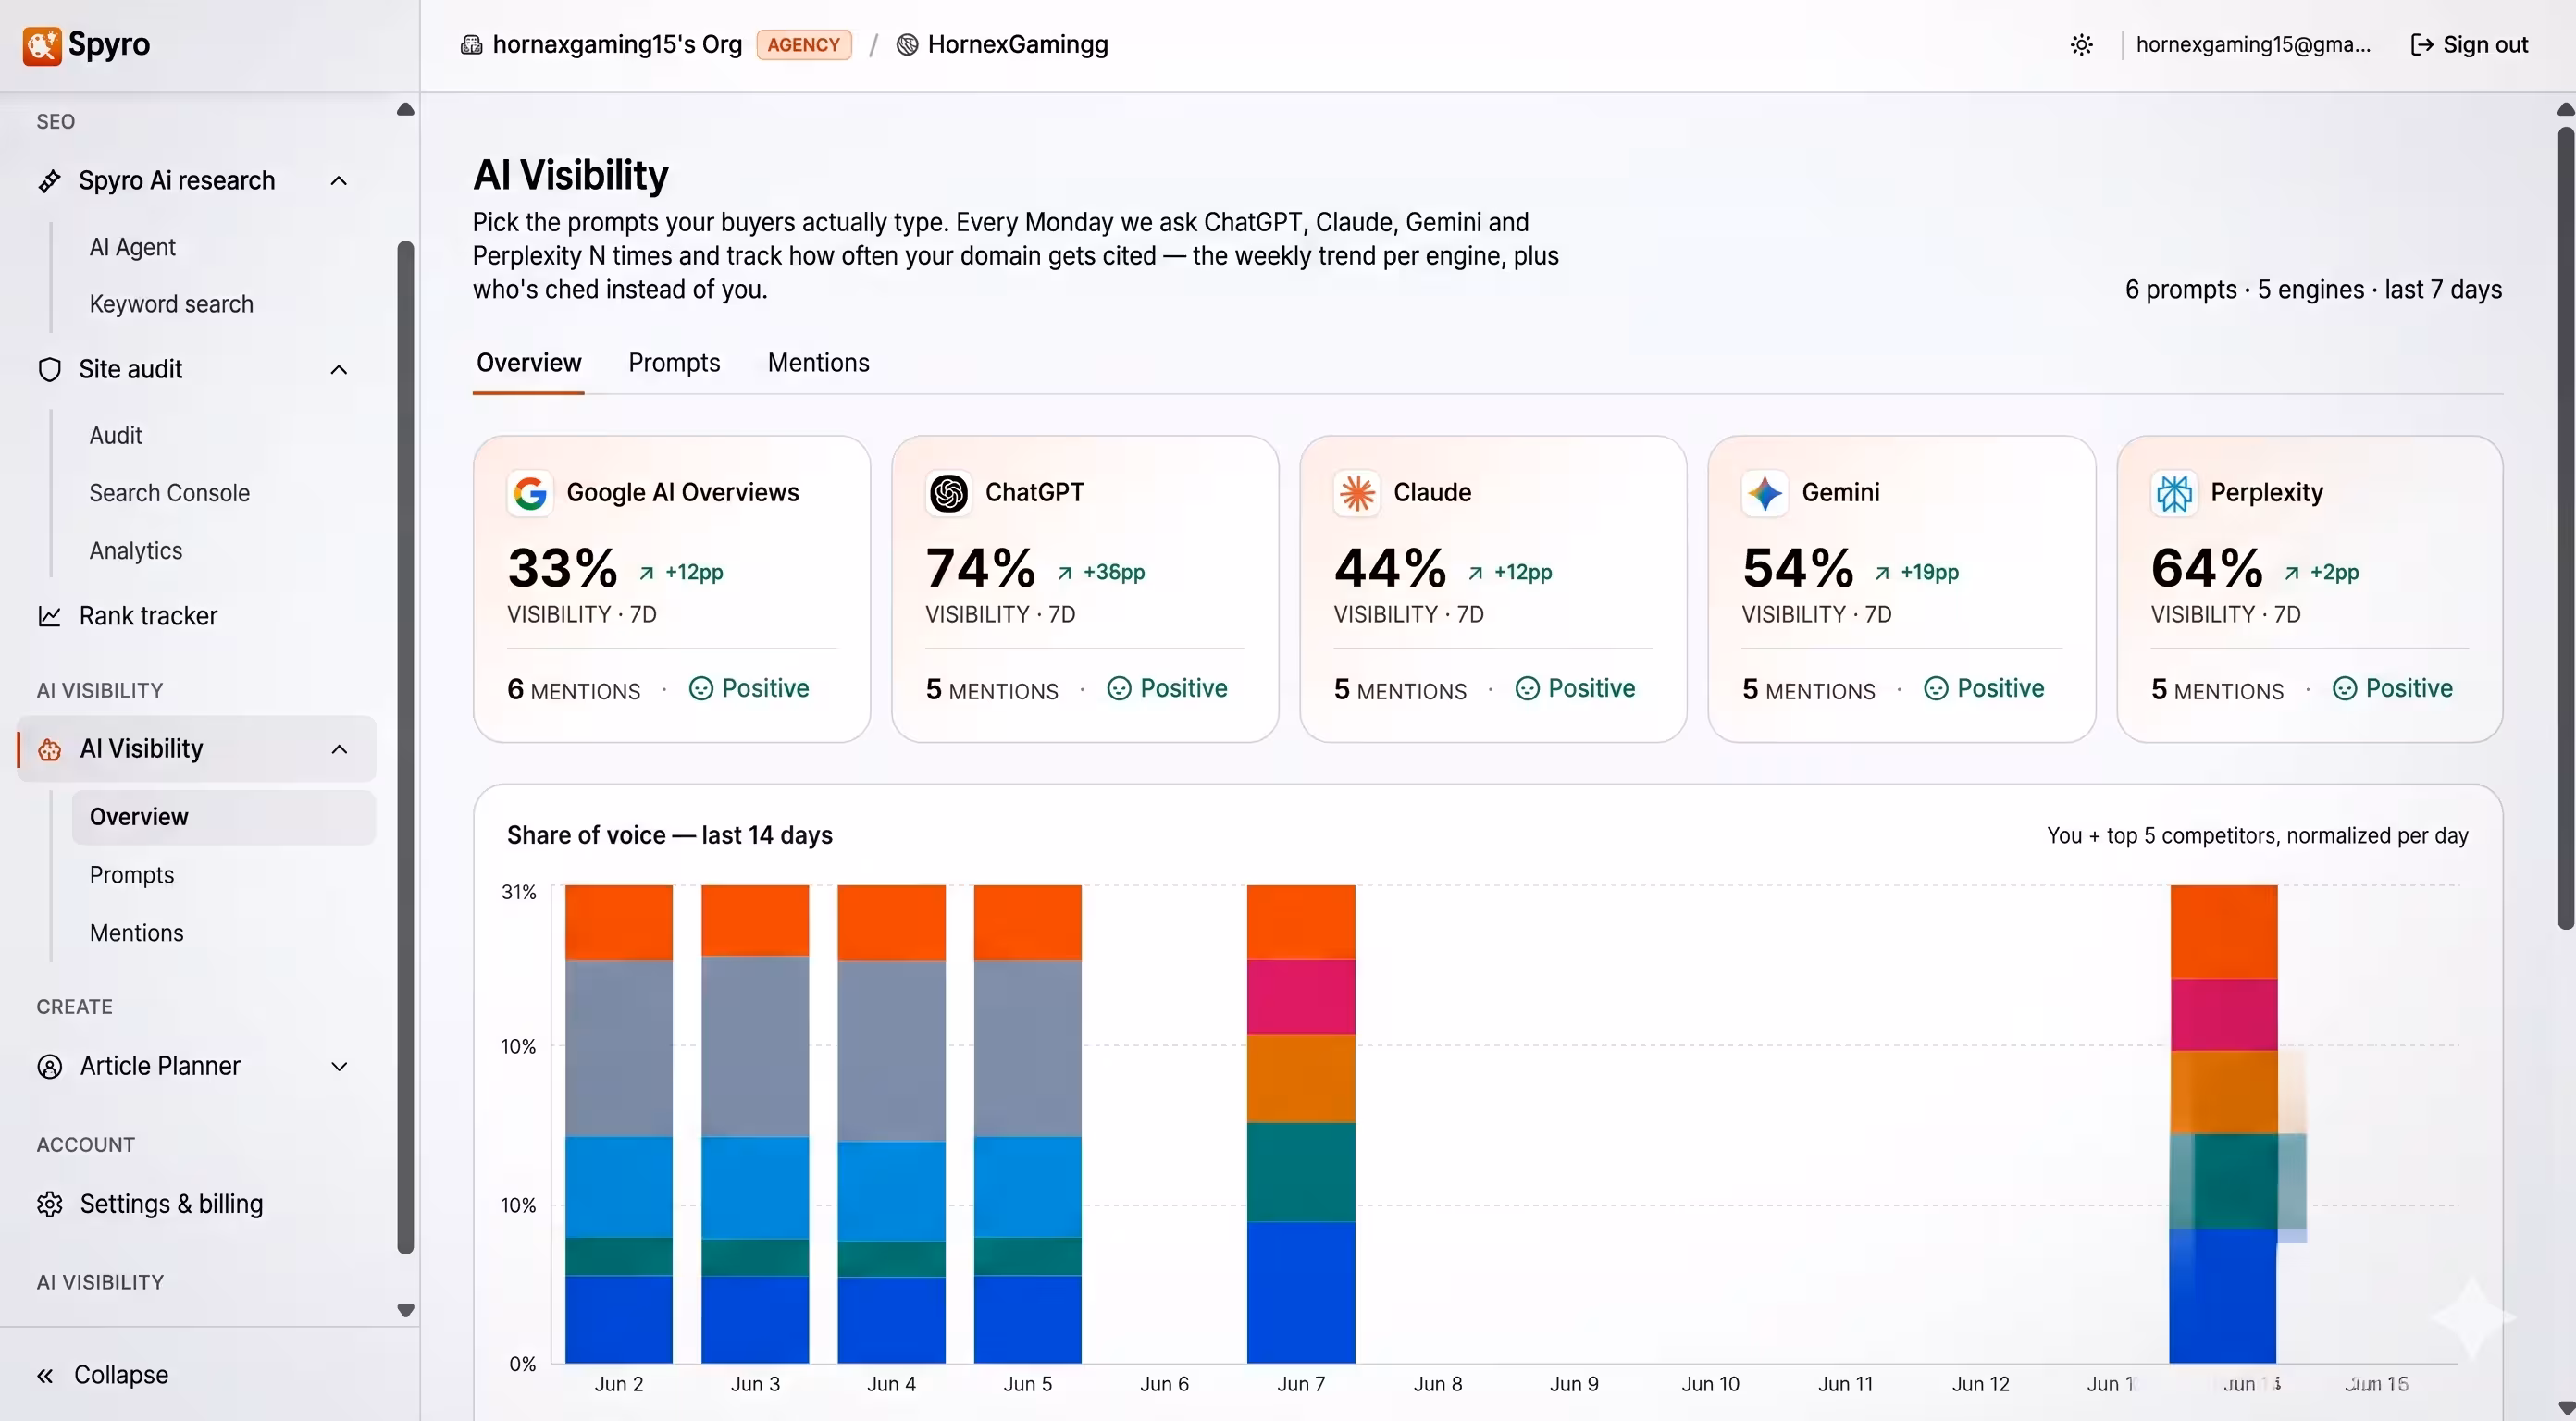Viewport: 2576px width, 1421px height.
Task: Open AI Agent in sidebar
Action: (132, 247)
